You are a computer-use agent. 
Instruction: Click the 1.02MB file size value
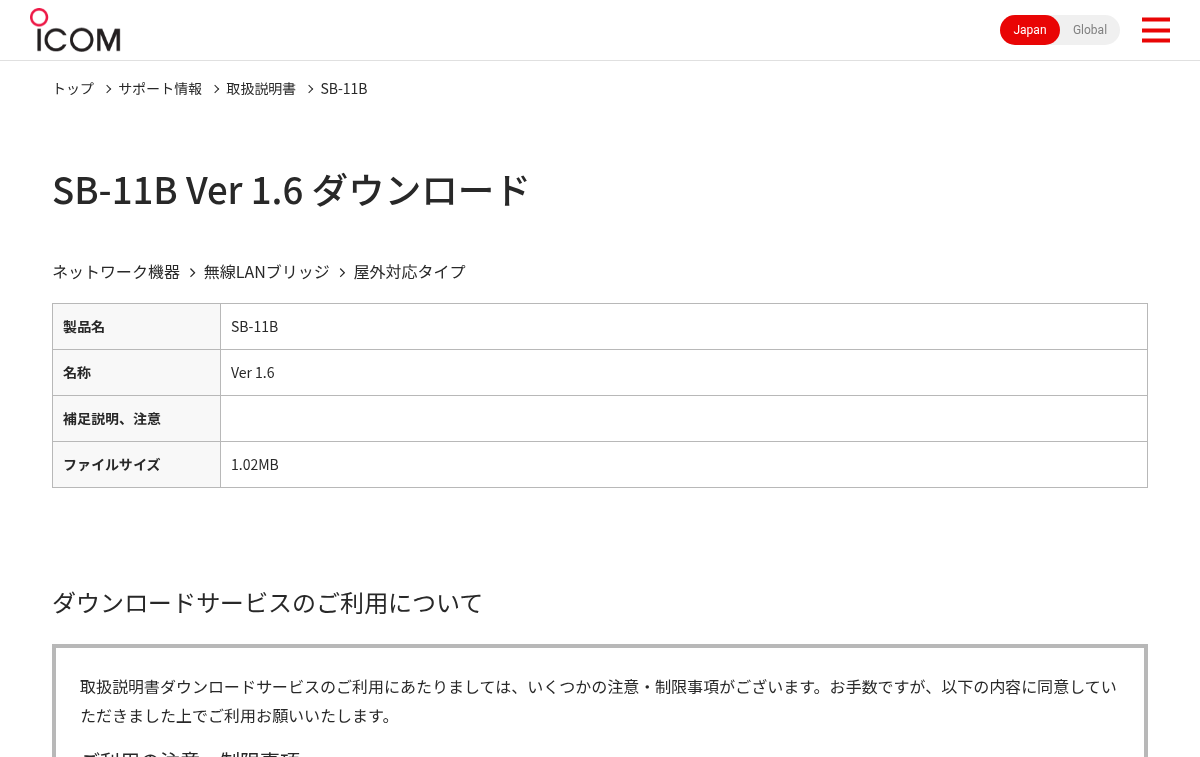coord(255,465)
